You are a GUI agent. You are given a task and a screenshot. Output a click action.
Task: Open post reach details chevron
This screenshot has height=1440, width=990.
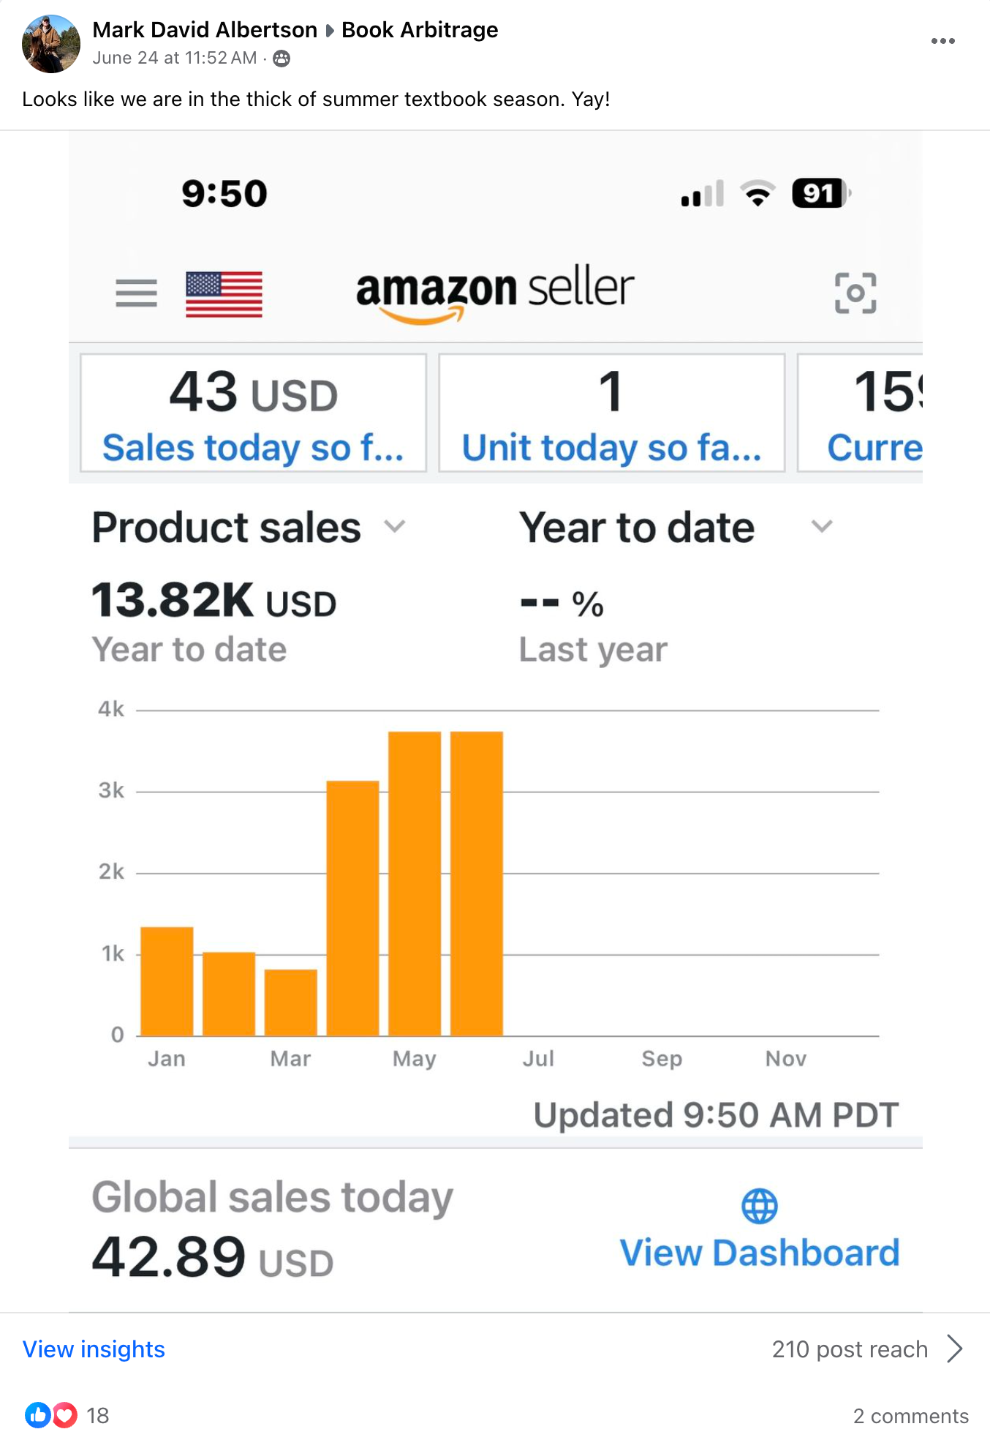coord(955,1349)
